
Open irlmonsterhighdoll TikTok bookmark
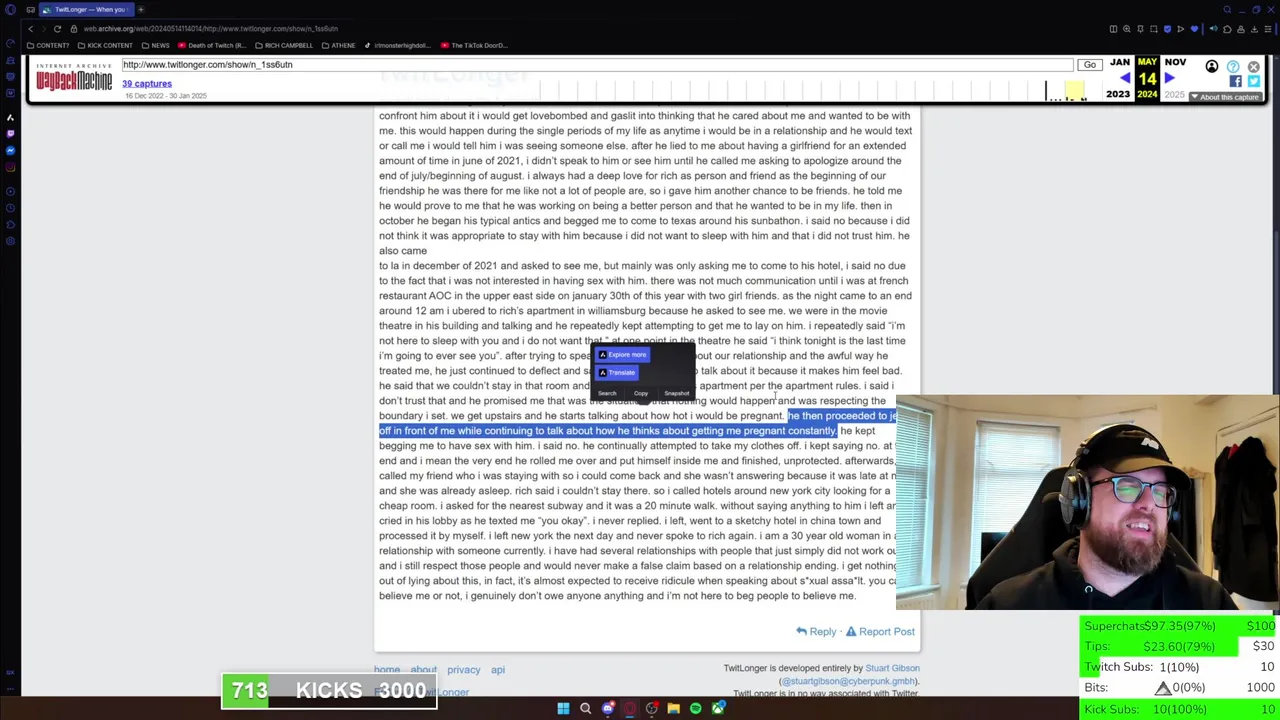(398, 45)
